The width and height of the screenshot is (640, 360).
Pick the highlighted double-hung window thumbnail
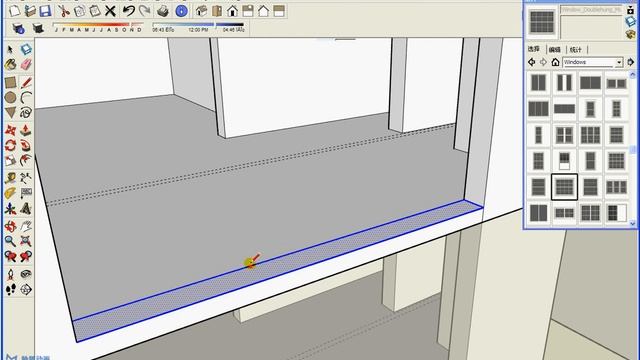point(564,187)
